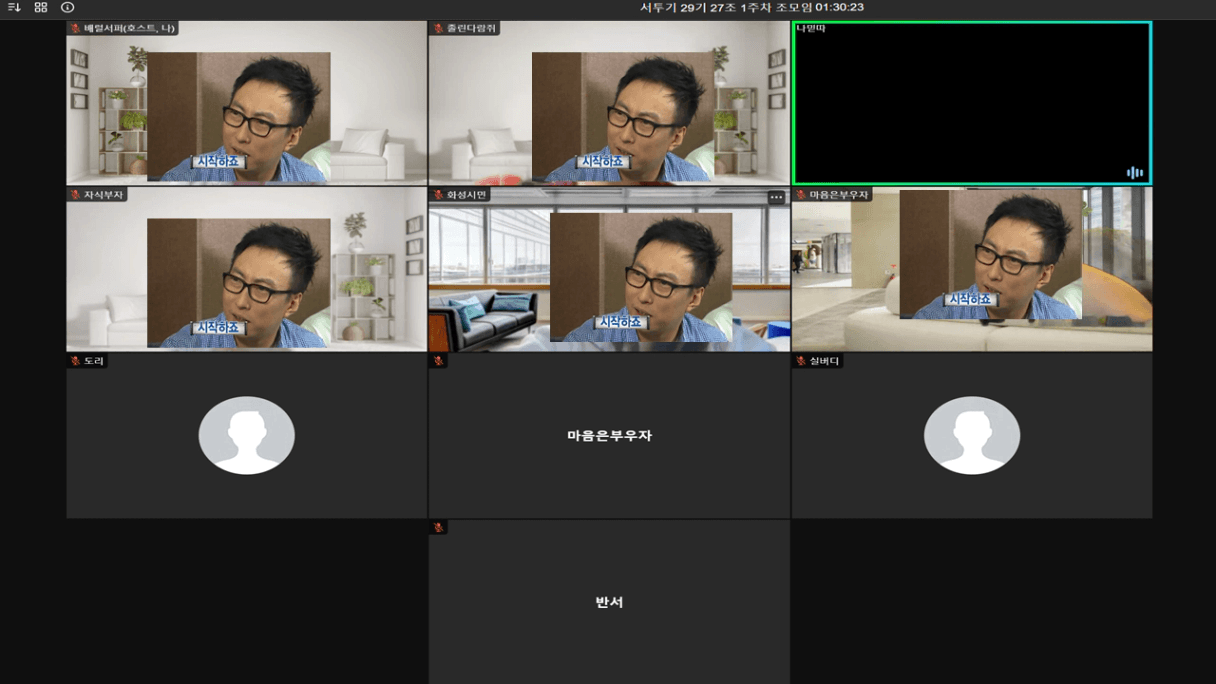Screen dimensions: 1216x684
Task: Click the 반서 name in bottom tile
Action: 609,602
